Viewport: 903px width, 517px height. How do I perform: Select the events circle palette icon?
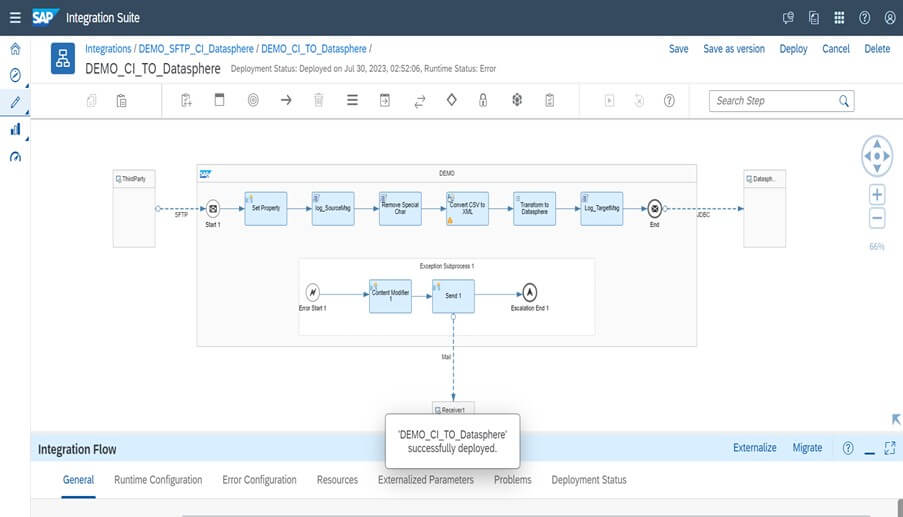pyautogui.click(x=253, y=100)
